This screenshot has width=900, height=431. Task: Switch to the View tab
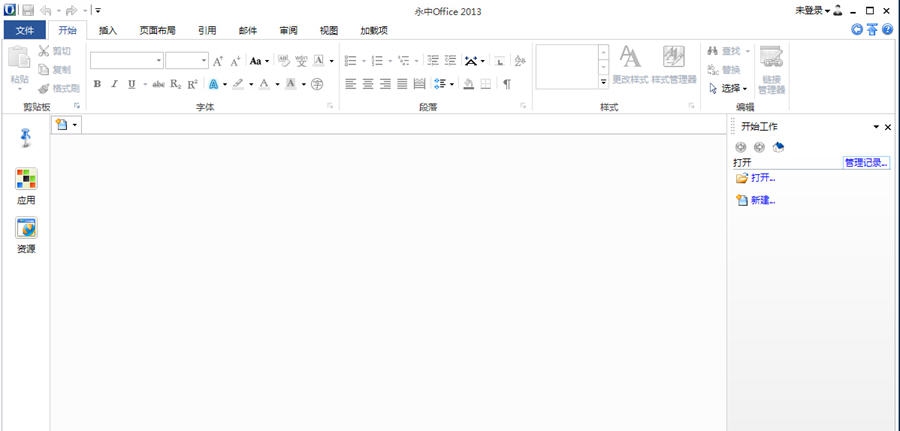pyautogui.click(x=329, y=30)
